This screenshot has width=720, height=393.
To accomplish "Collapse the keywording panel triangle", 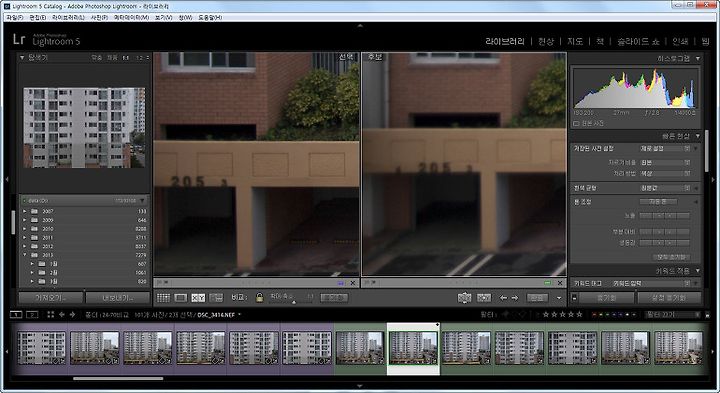I will 698,271.
